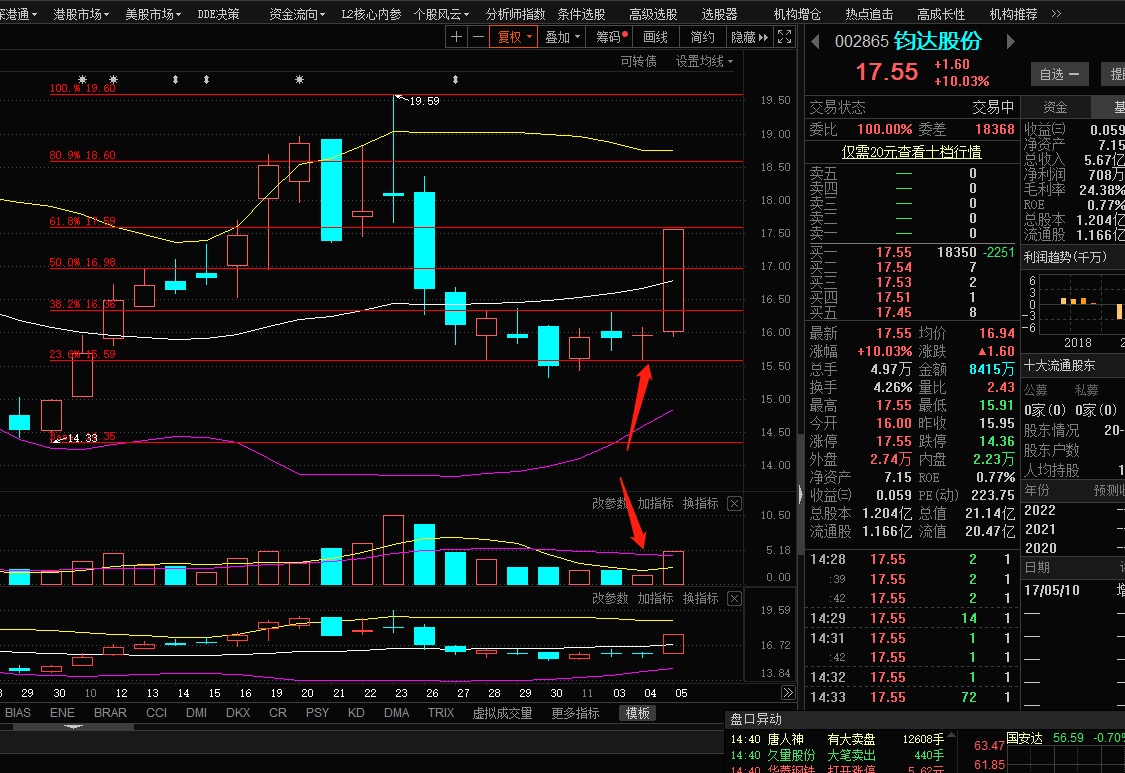Viewport: 1125px width, 773px height.
Task: Click the first asterisk event marker on chart
Action: (x=83, y=80)
